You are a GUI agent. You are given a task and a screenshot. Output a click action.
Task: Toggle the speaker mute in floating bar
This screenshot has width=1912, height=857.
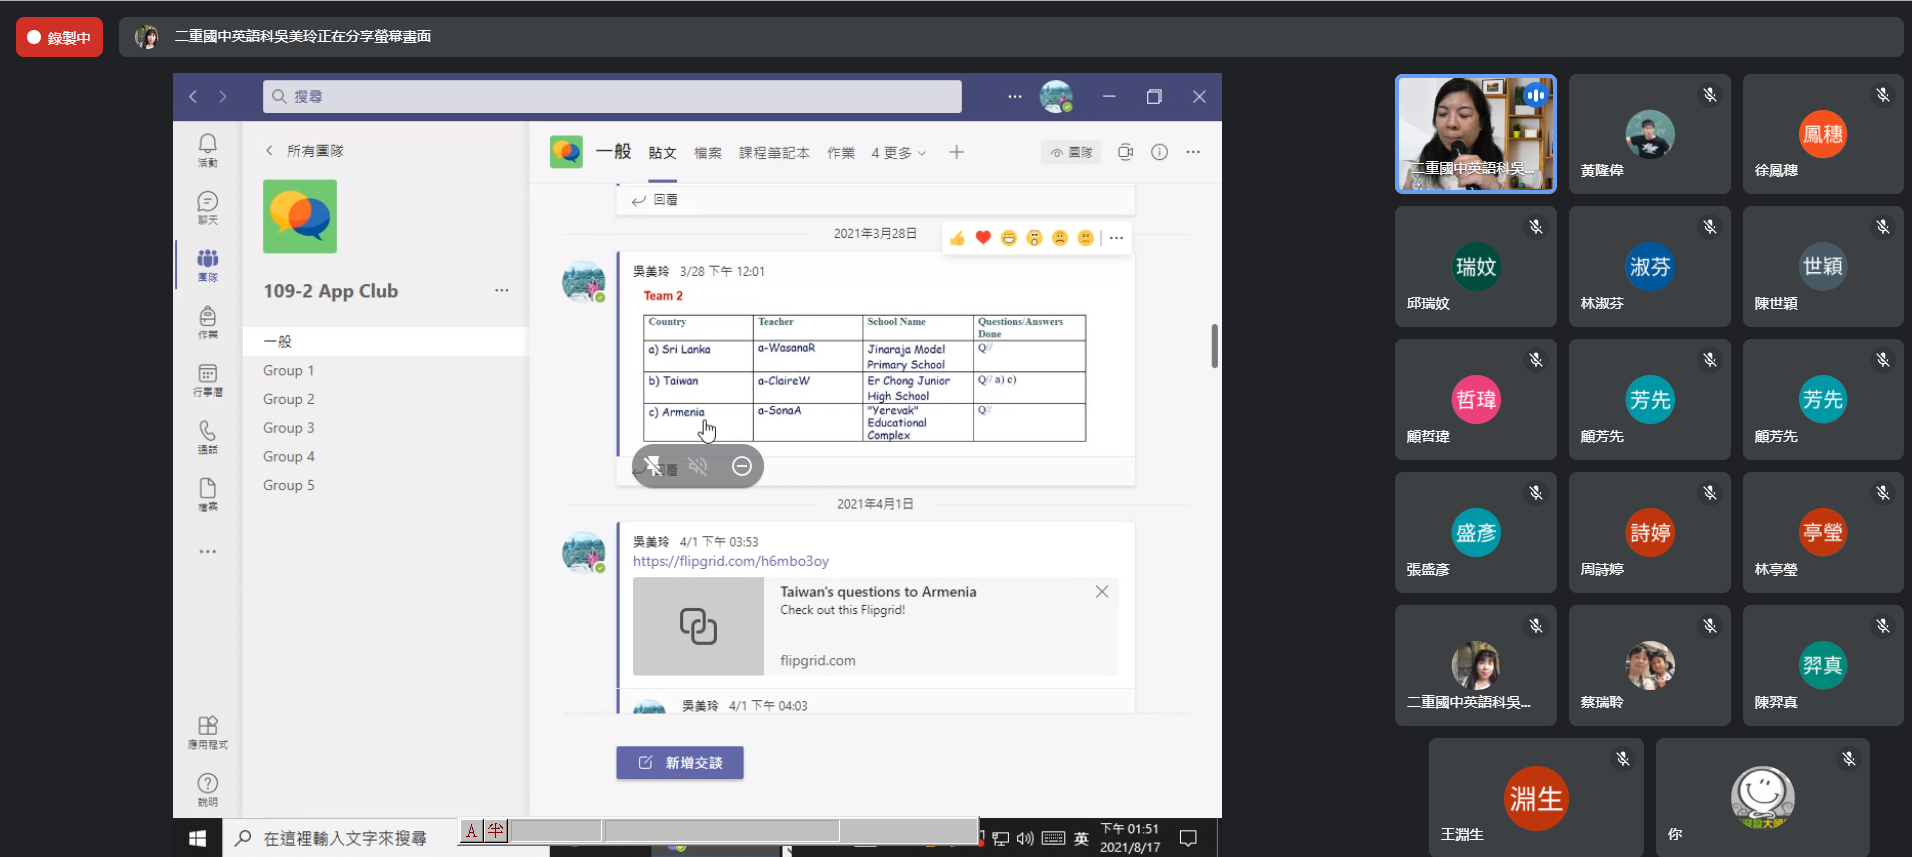(698, 466)
